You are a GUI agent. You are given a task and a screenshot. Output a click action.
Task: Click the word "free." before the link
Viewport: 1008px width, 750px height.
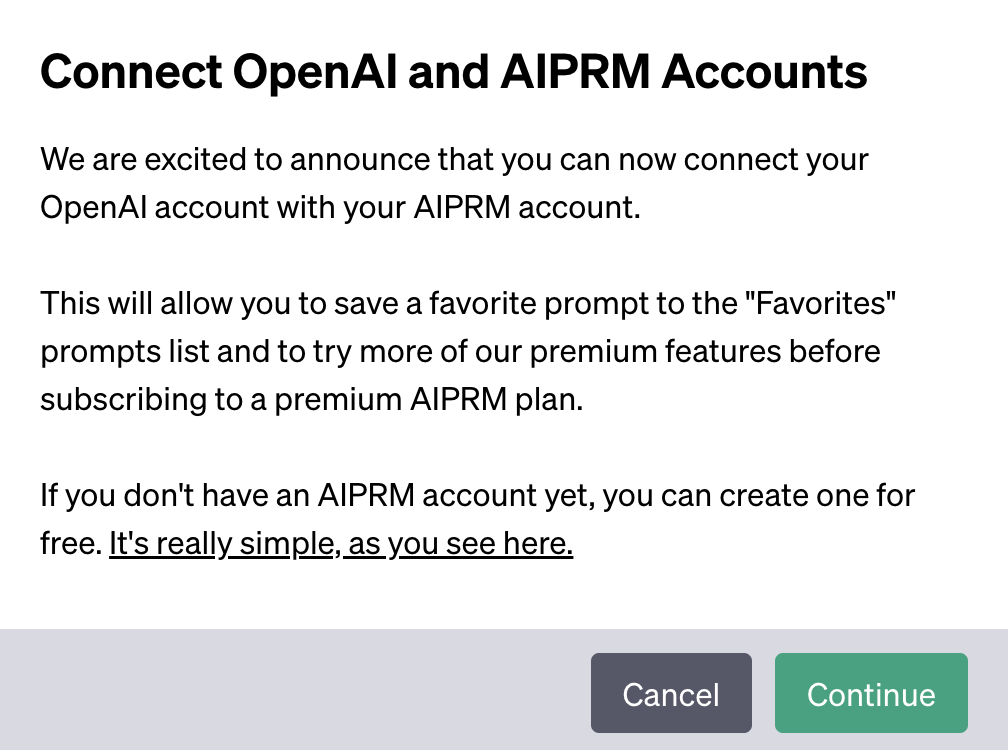pyautogui.click(x=71, y=545)
